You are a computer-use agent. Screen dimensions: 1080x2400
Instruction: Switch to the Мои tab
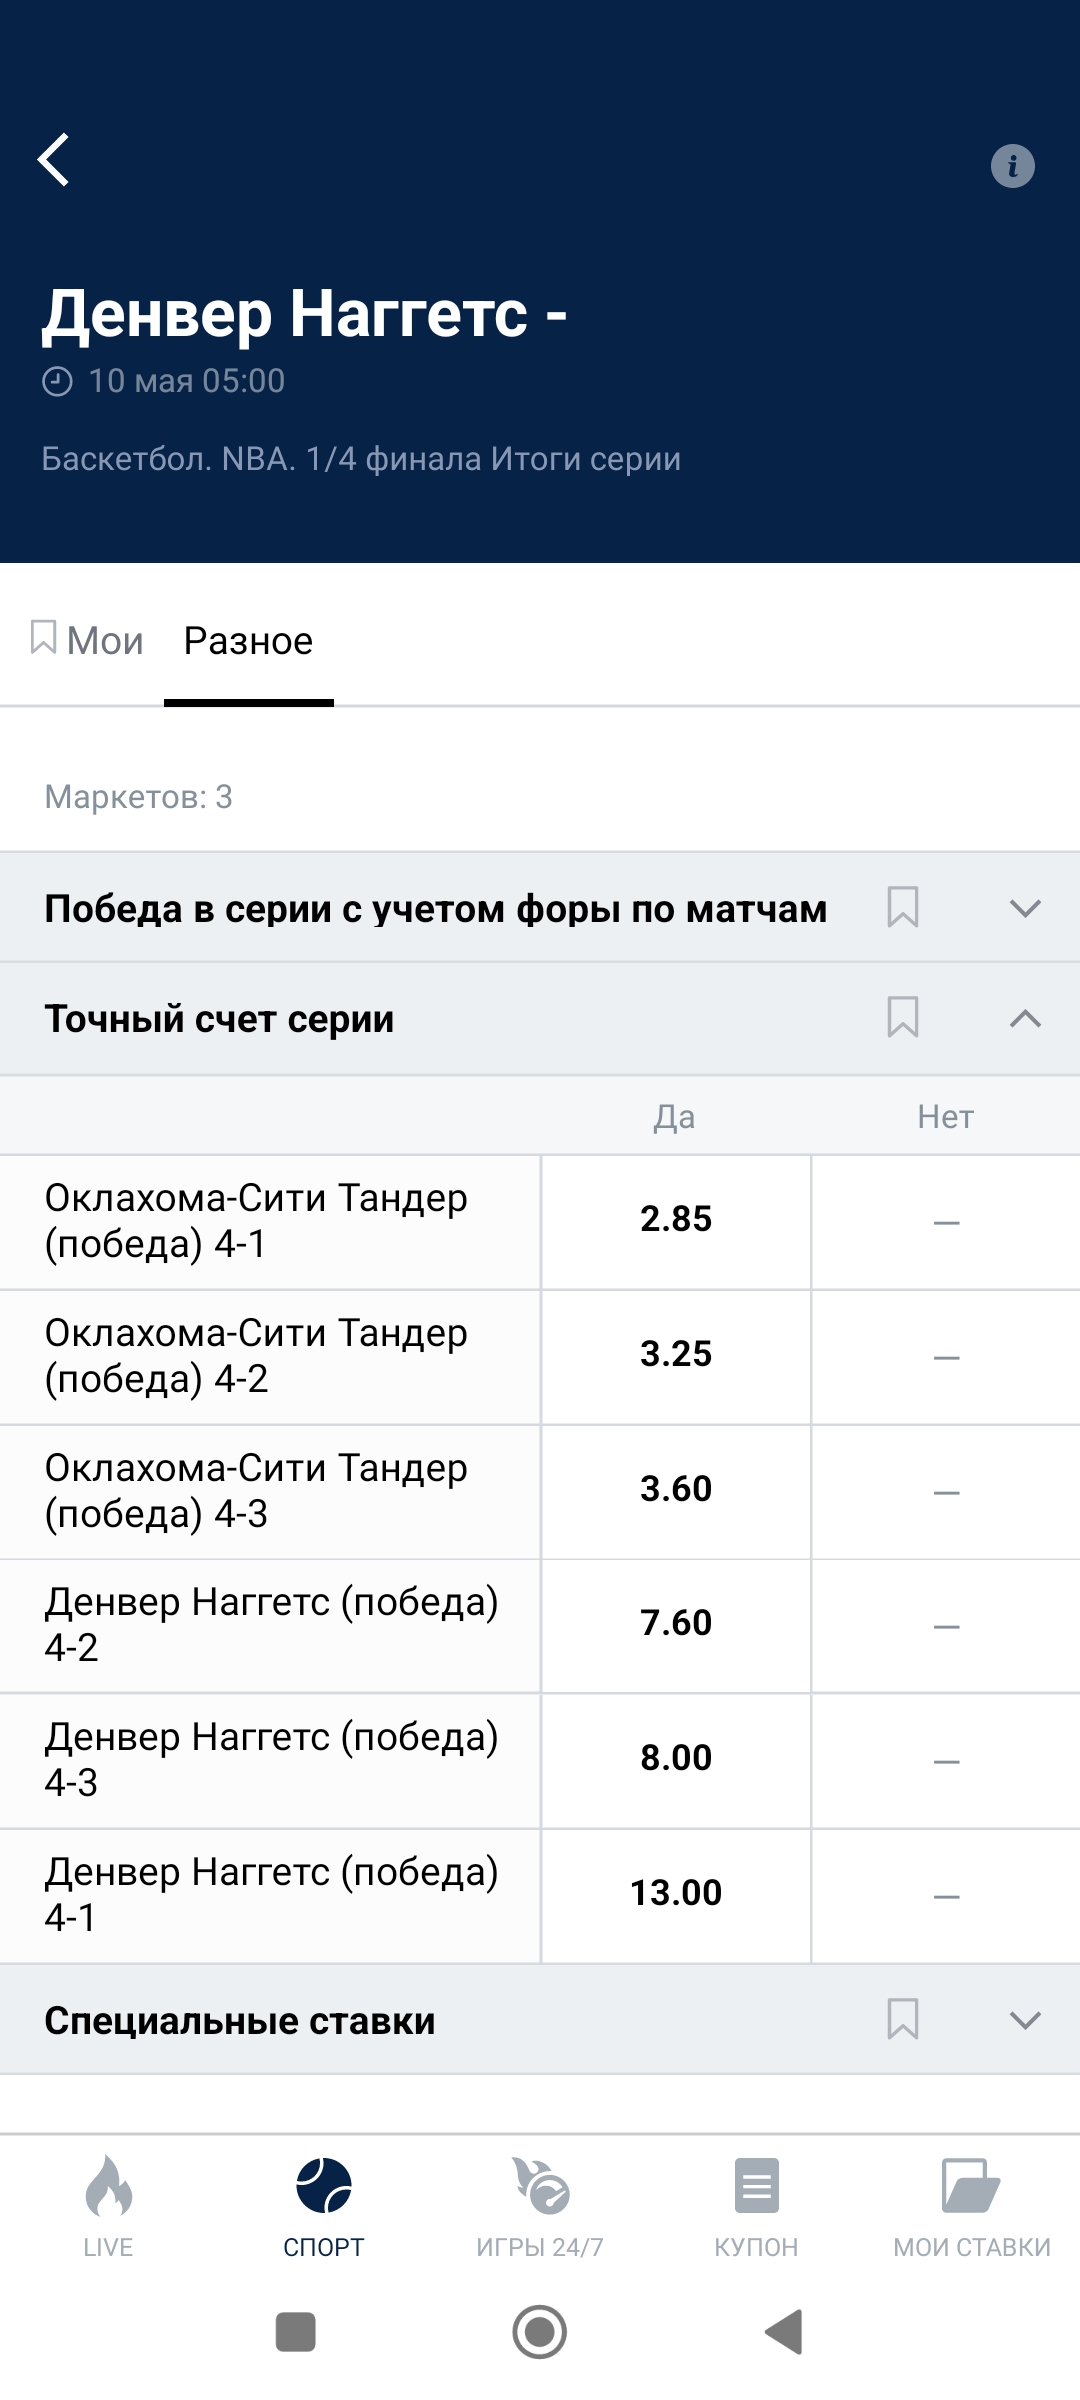[x=87, y=640]
